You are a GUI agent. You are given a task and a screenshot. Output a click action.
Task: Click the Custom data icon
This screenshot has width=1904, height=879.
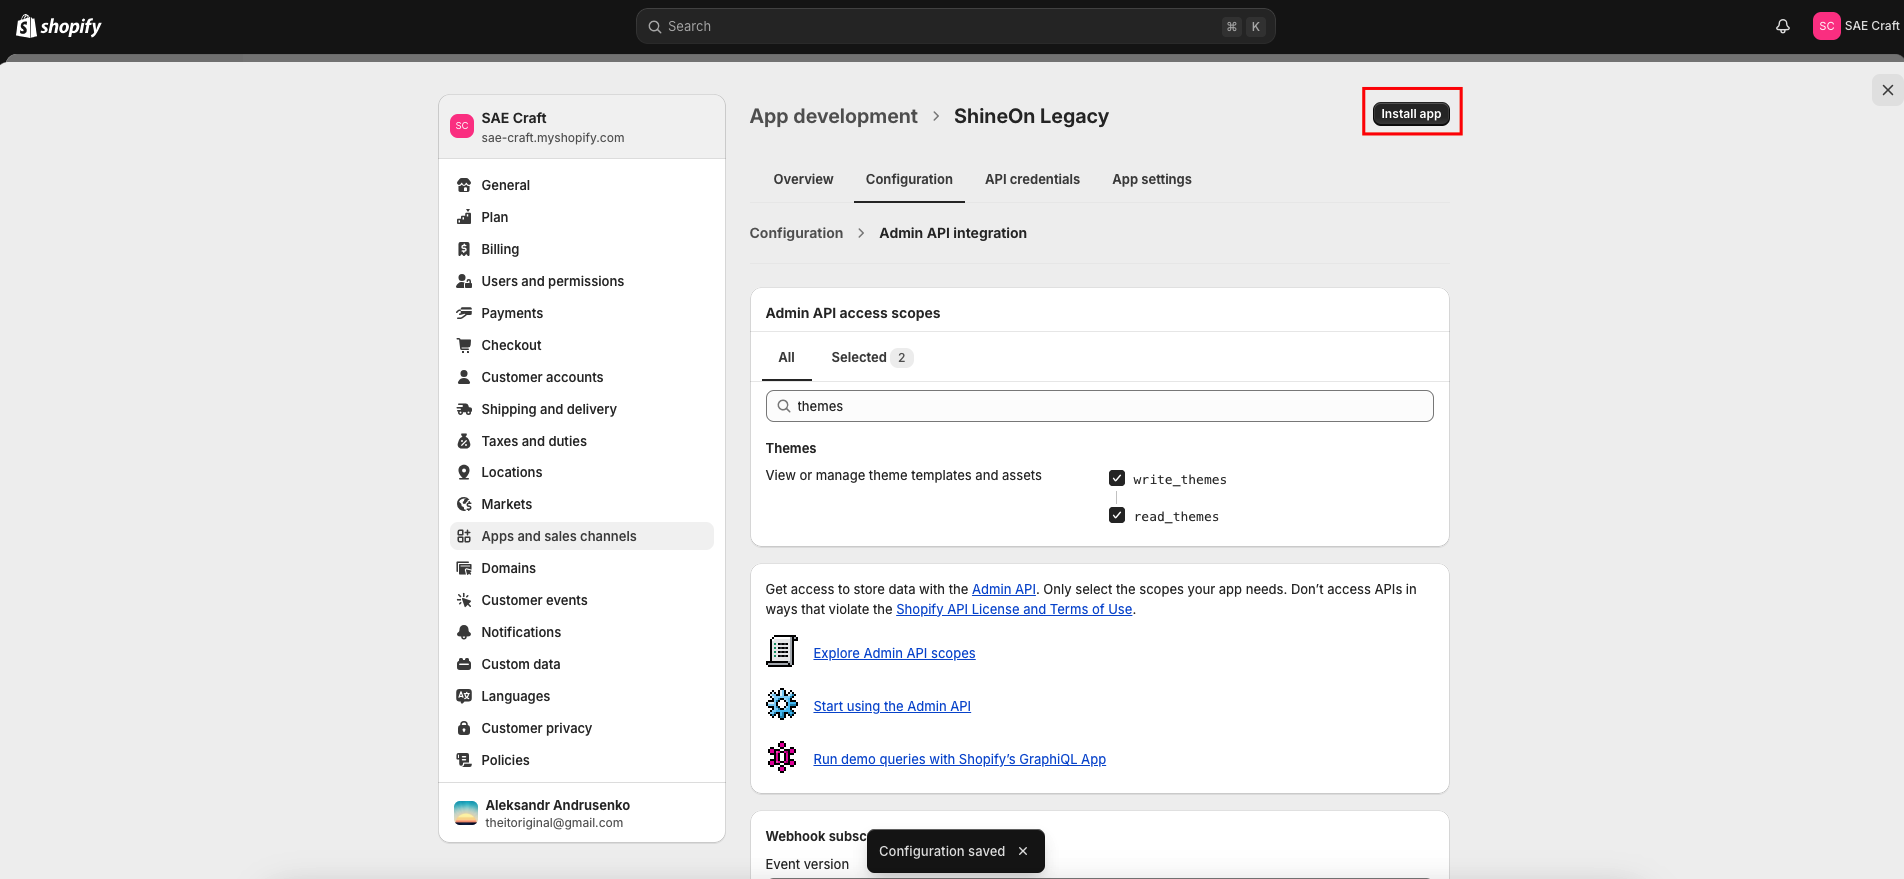[x=464, y=664]
